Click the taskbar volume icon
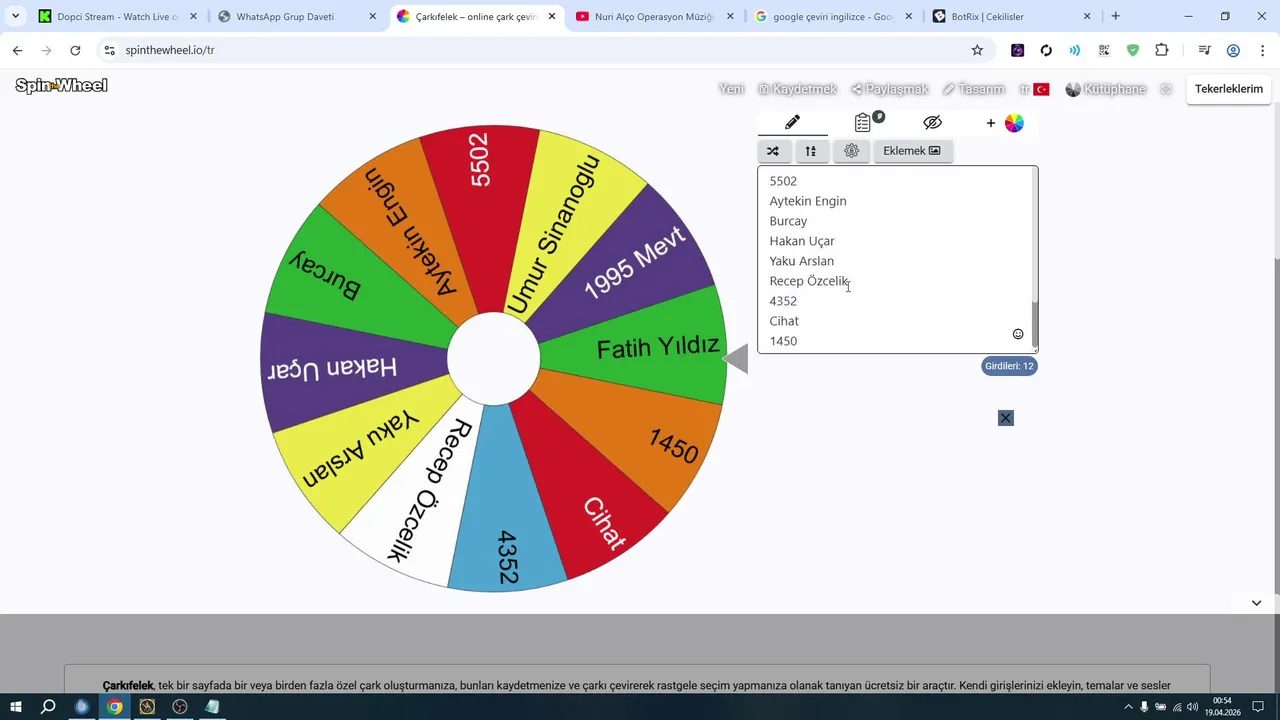Screen dimensions: 1280x720 coord(1192,707)
